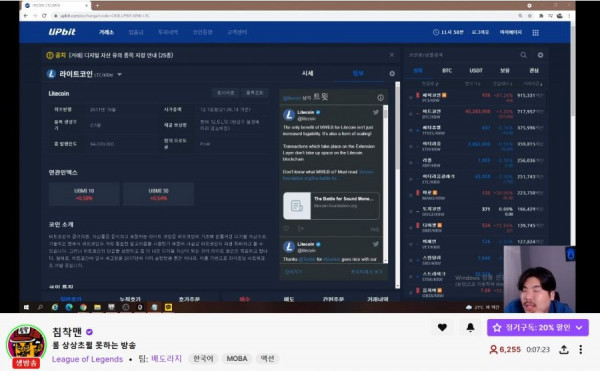Screen dimensions: 600x371
Task: Toggle stream notifications bell
Action: 470,327
